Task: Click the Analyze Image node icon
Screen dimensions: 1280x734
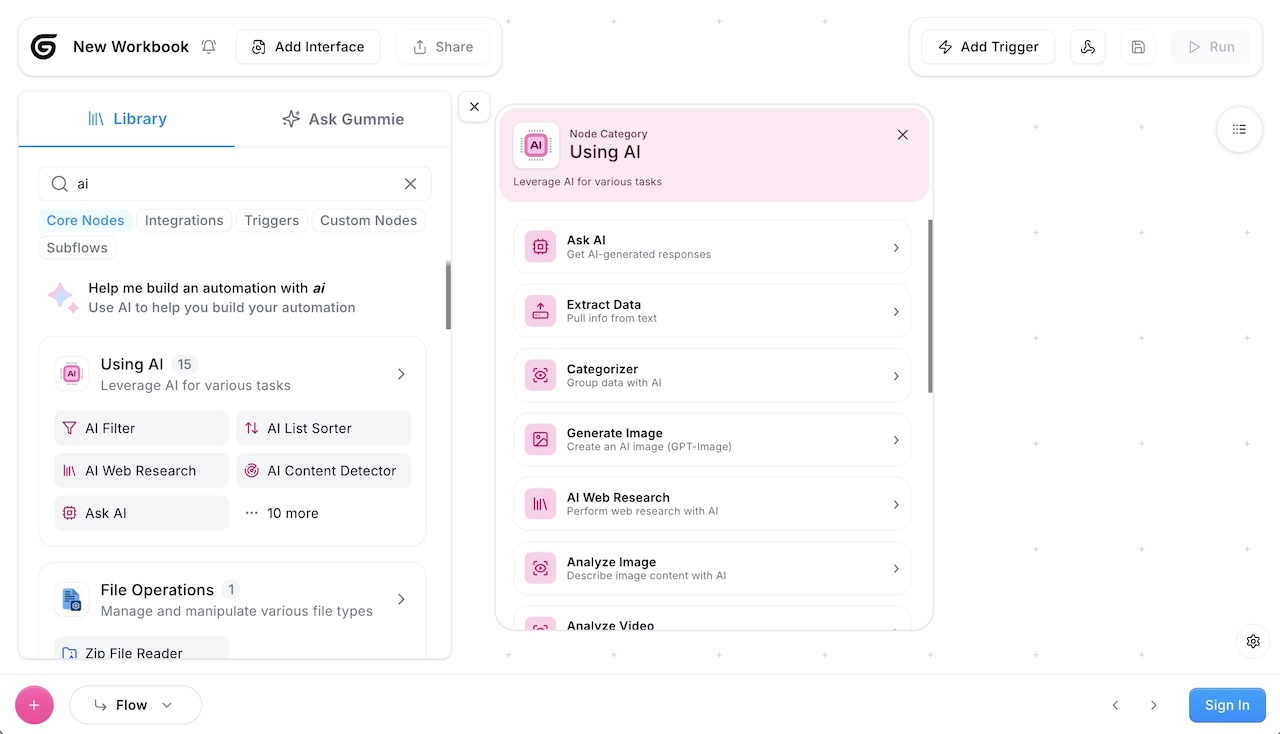Action: pos(540,568)
